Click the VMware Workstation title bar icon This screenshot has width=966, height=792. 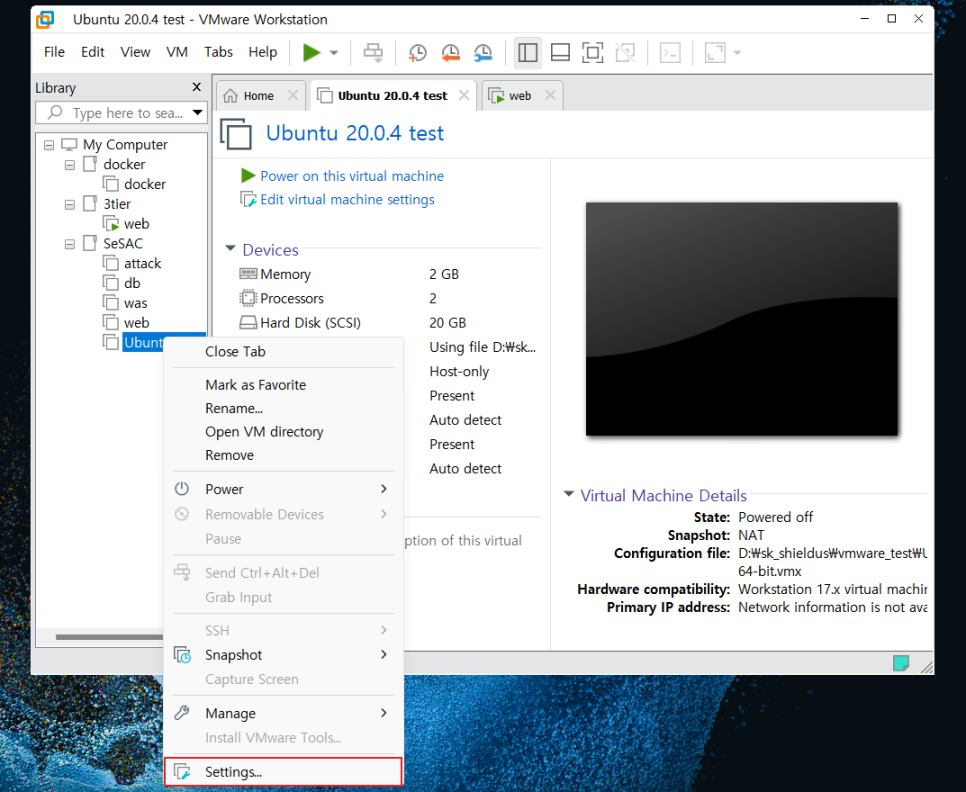click(x=45, y=19)
